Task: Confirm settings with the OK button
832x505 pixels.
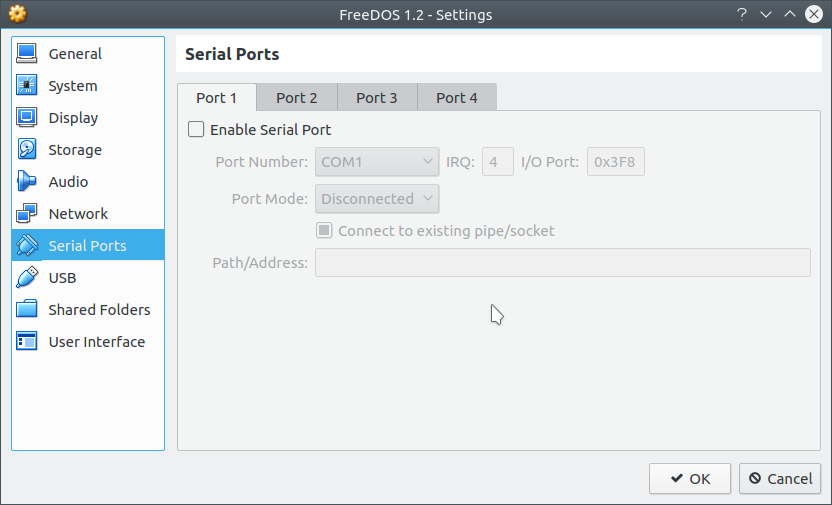Action: pos(690,478)
